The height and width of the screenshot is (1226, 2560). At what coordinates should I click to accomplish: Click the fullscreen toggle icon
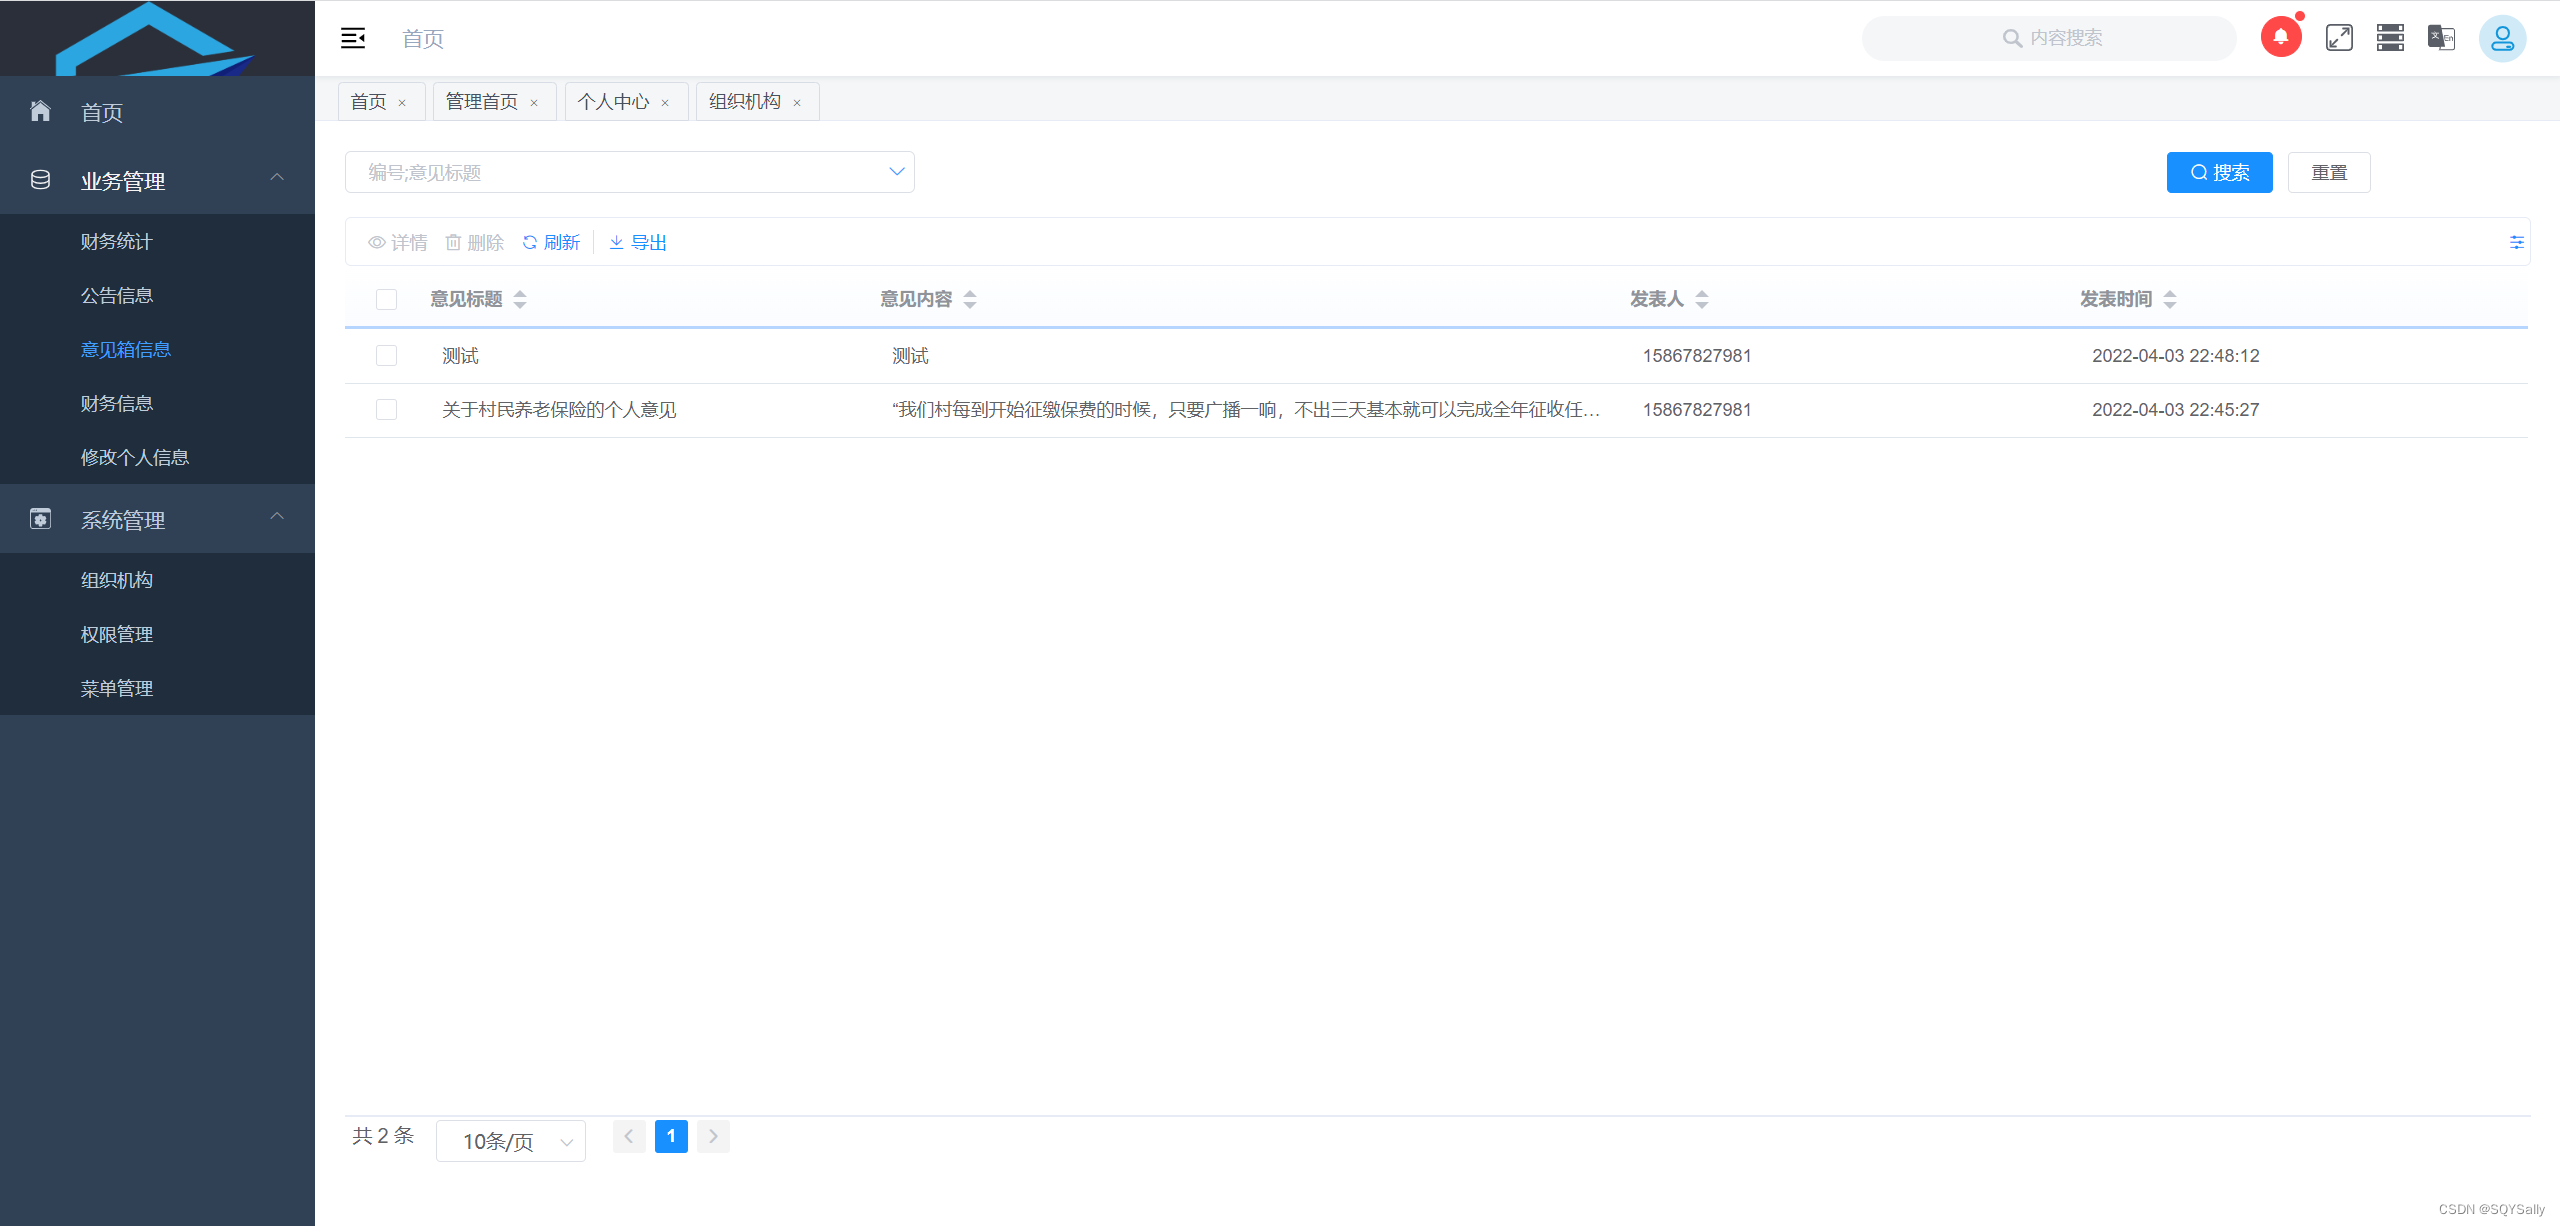(2340, 37)
